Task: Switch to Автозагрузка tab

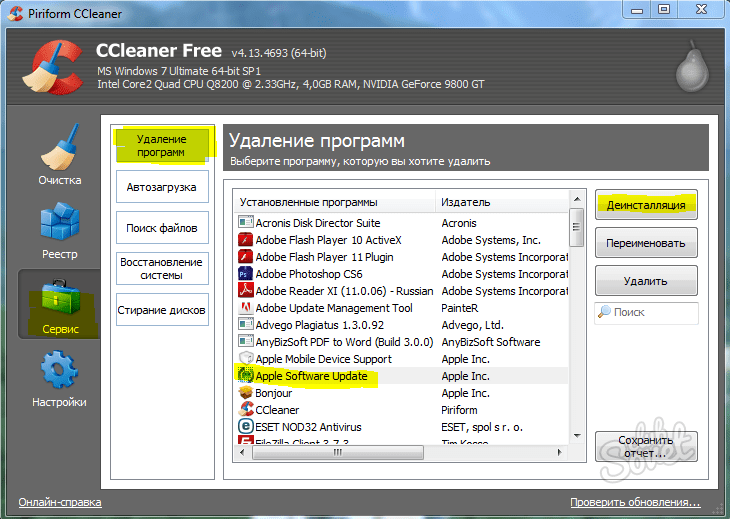Action: (x=162, y=187)
